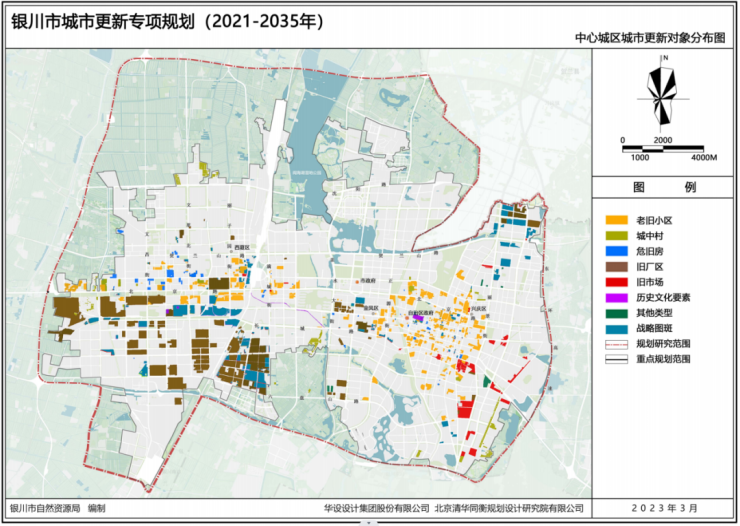Click the legend label 历史文化要素

[663, 298]
